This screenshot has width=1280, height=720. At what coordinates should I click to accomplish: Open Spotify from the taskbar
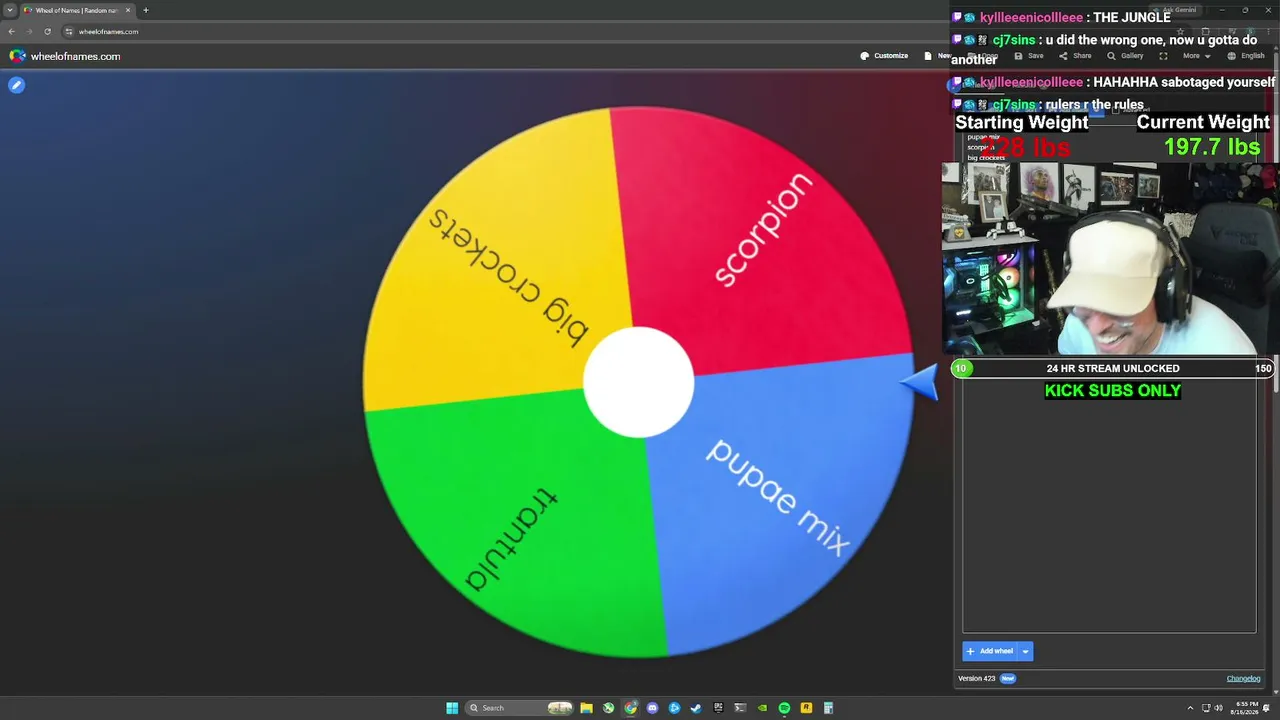(784, 708)
